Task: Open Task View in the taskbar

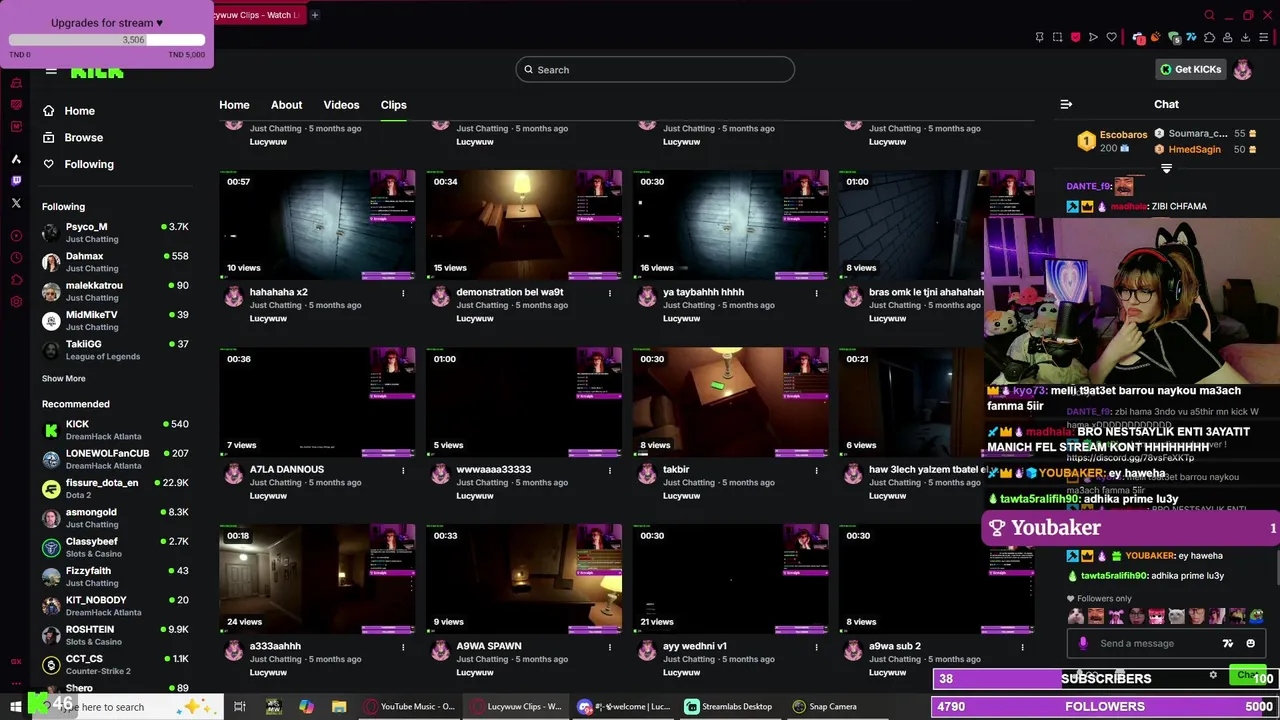Action: pyautogui.click(x=240, y=707)
